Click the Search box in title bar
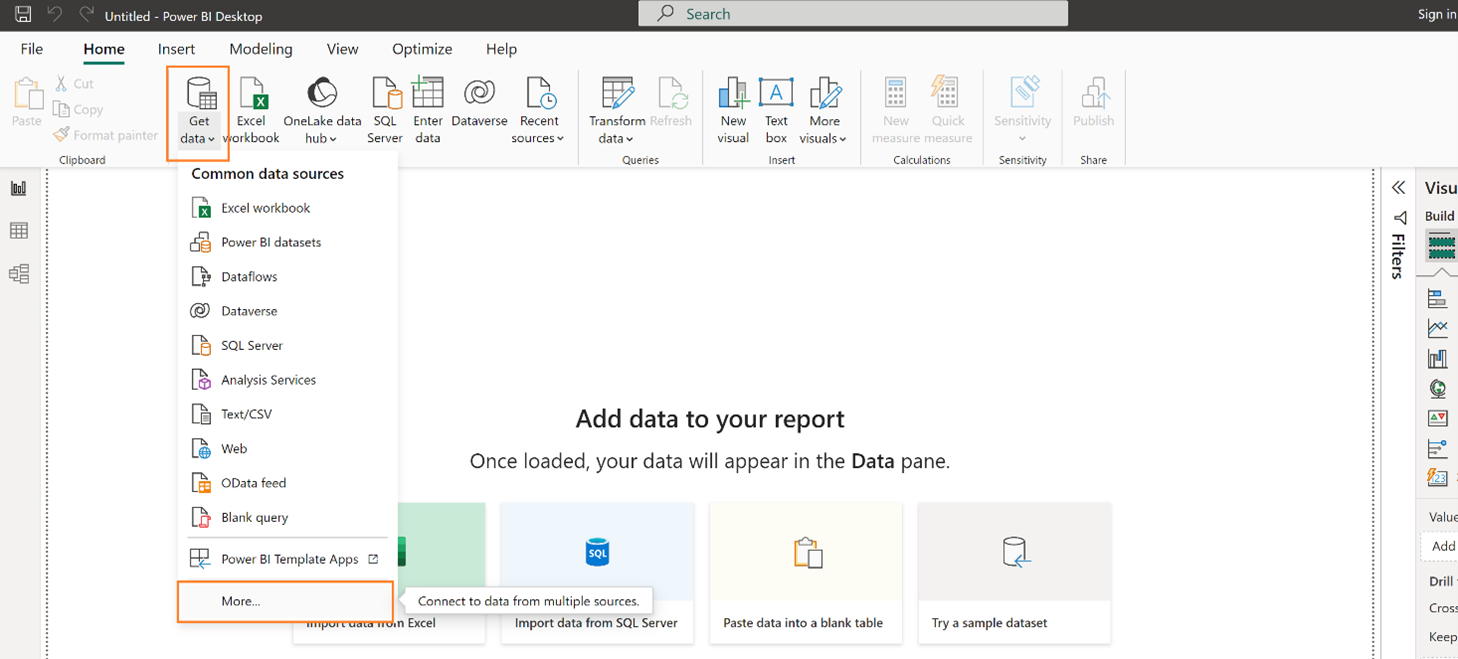 853,14
